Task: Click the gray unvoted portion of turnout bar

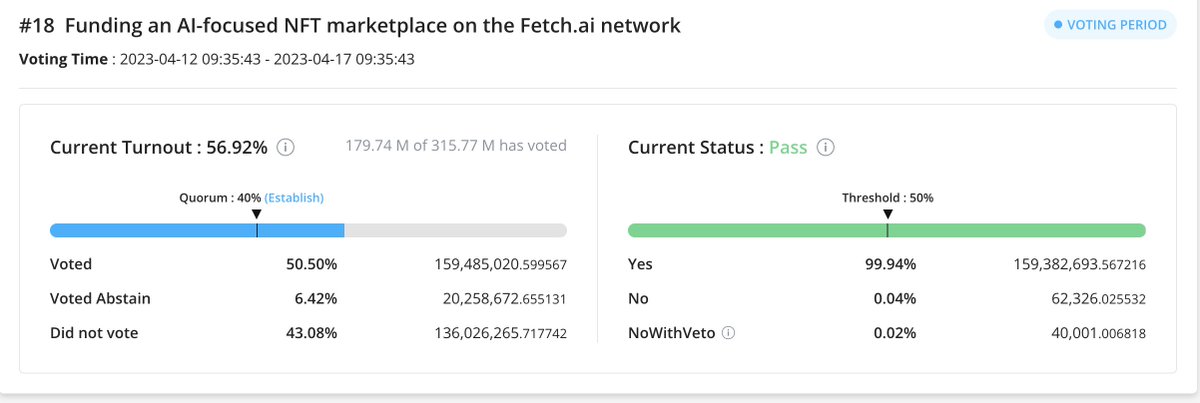Action: 456,230
